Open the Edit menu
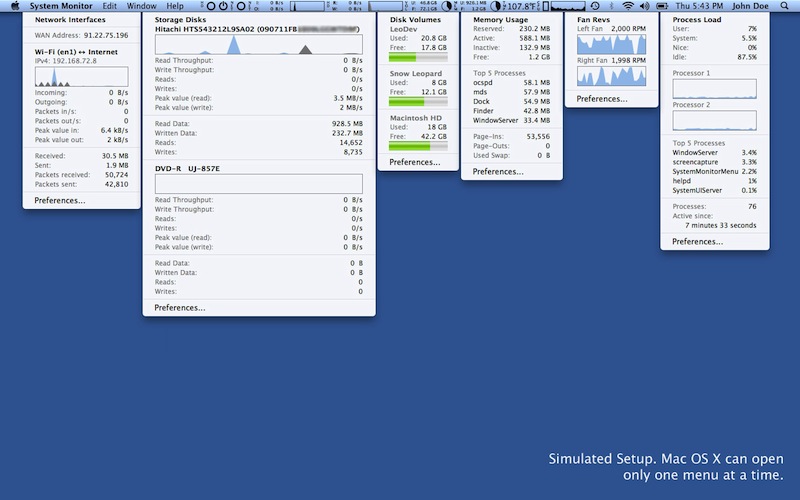 (109, 6)
